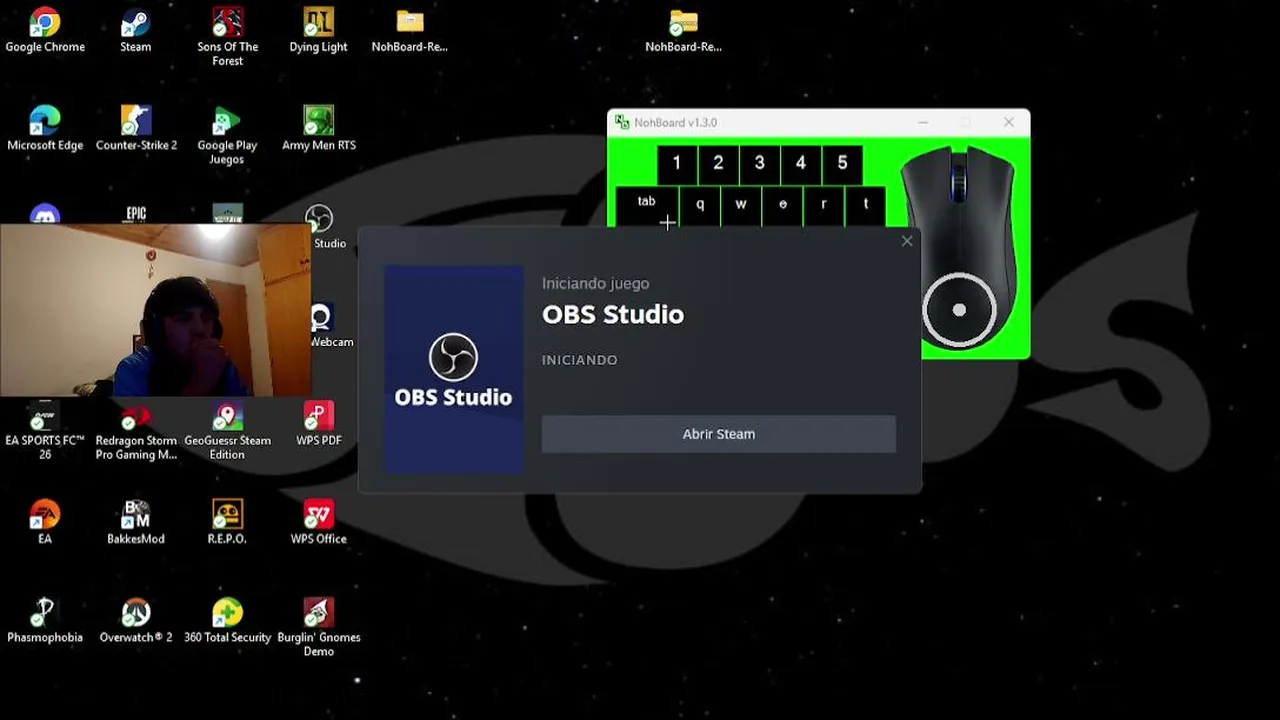The width and height of the screenshot is (1280, 720).
Task: Click the Overwatch 2 desktop icon
Action: point(136,620)
